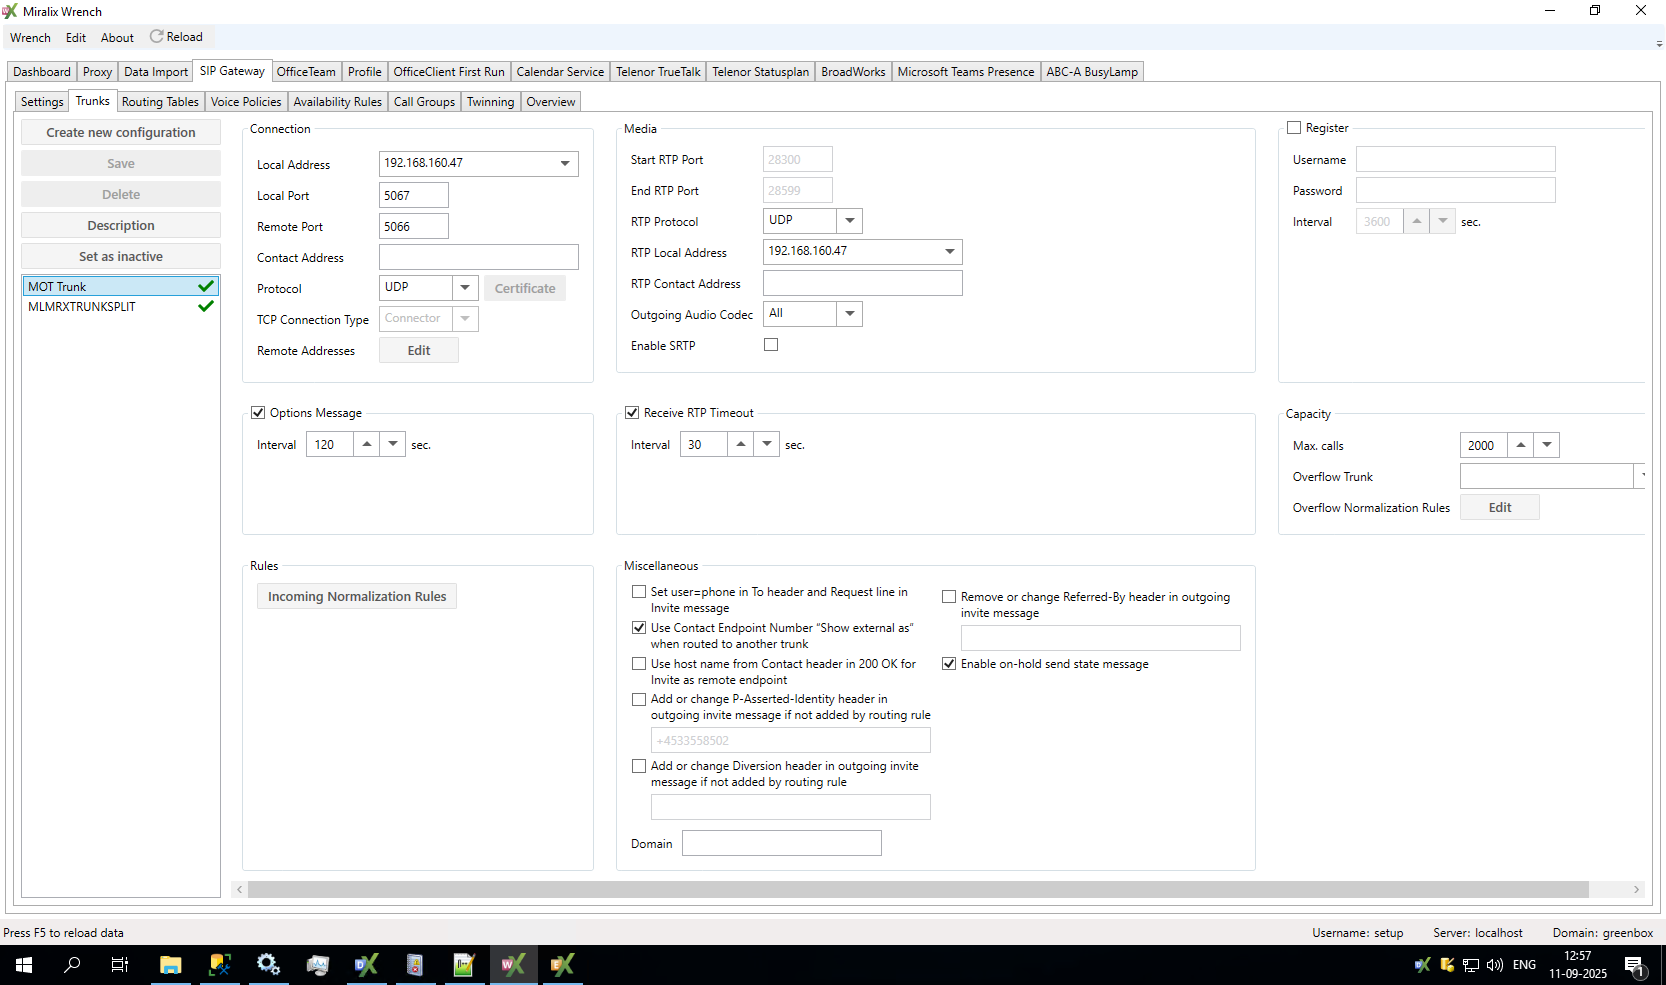Uncheck the Options Message checkbox
The height and width of the screenshot is (985, 1666).
[258, 413]
